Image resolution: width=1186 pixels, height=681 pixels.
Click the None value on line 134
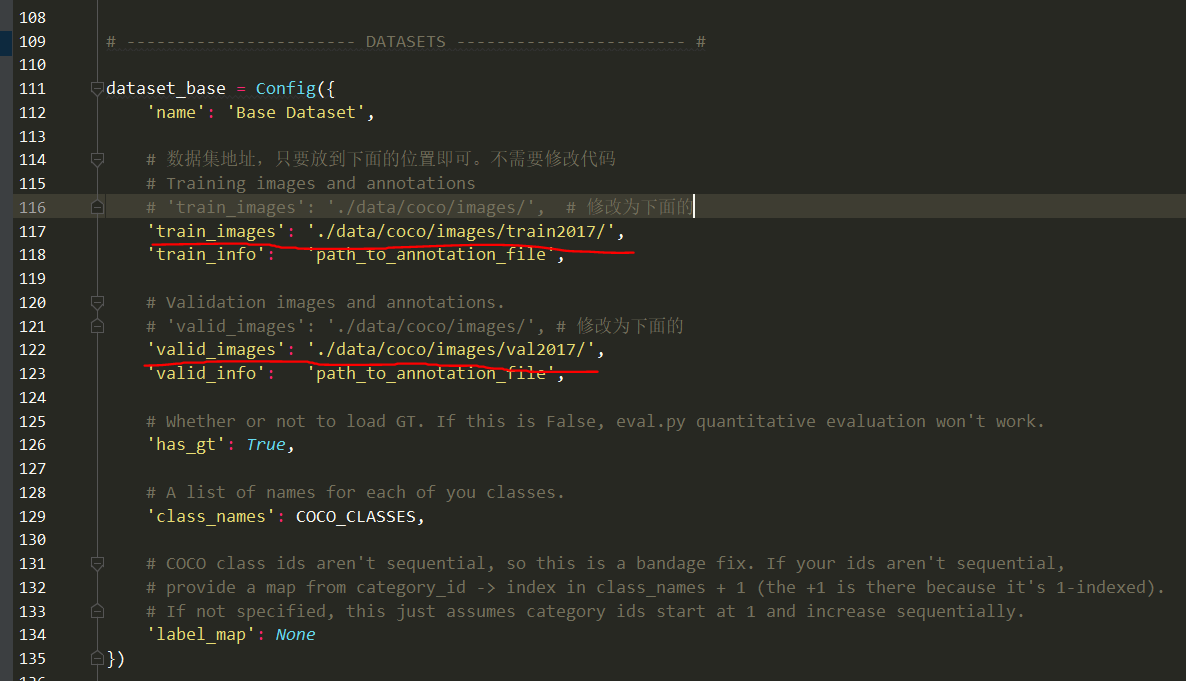(x=295, y=635)
